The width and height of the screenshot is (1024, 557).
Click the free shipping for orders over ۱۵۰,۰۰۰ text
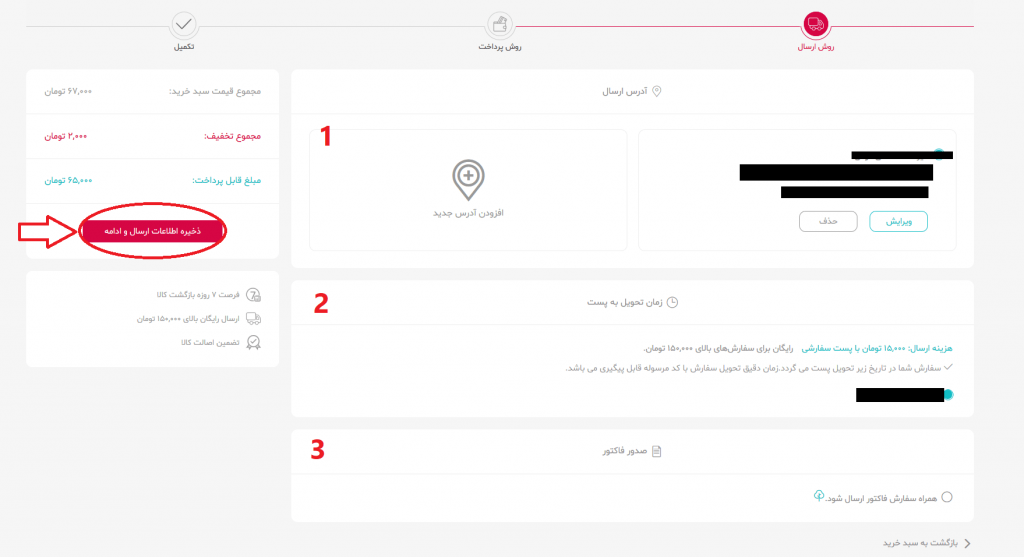(718, 349)
